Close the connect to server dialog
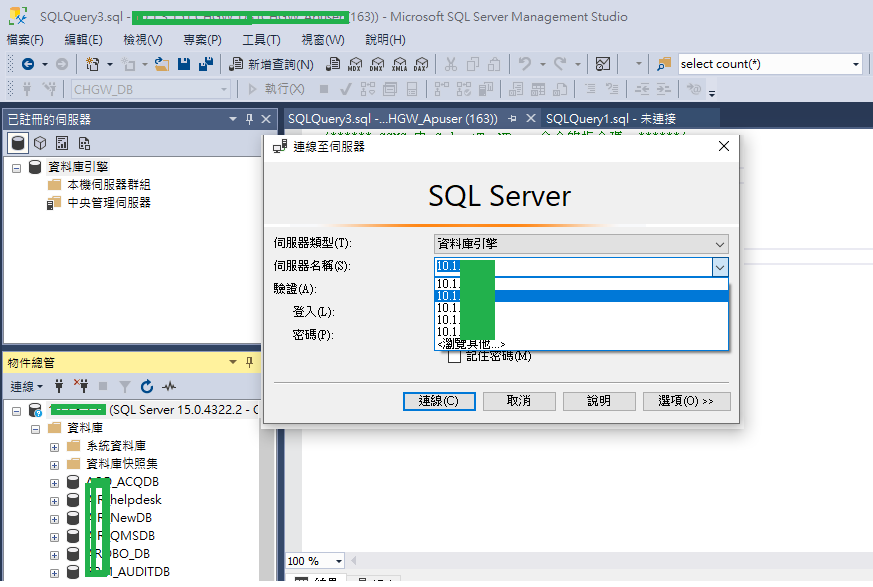873x587 pixels. click(x=723, y=146)
